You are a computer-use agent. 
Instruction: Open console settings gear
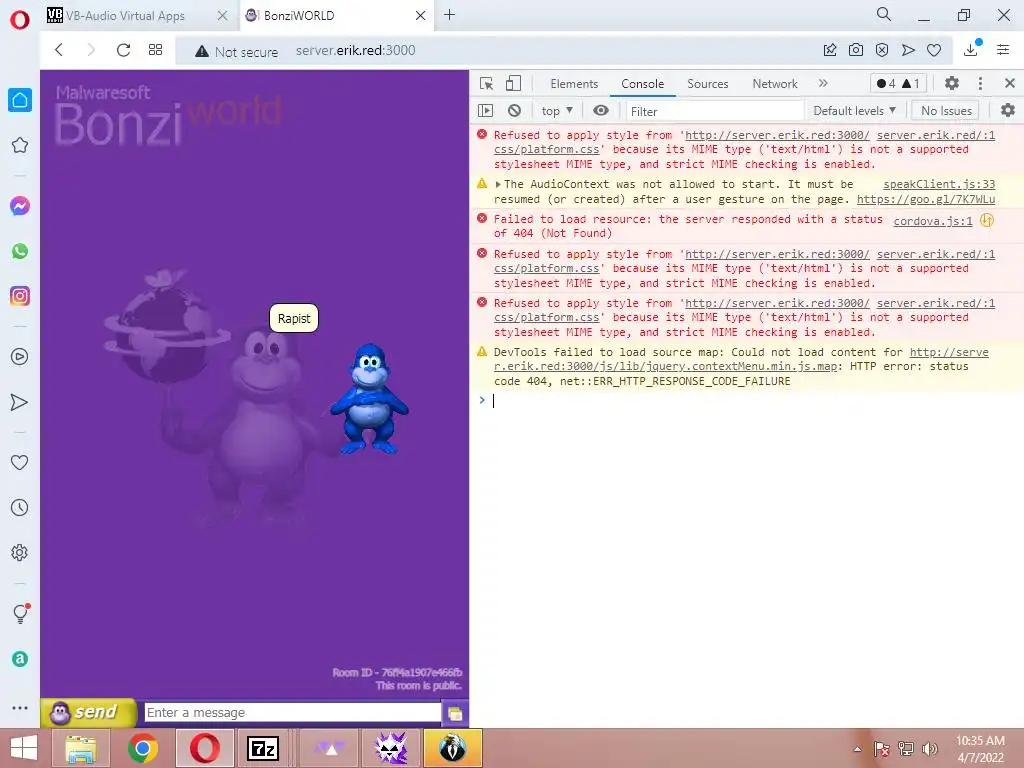1008,110
